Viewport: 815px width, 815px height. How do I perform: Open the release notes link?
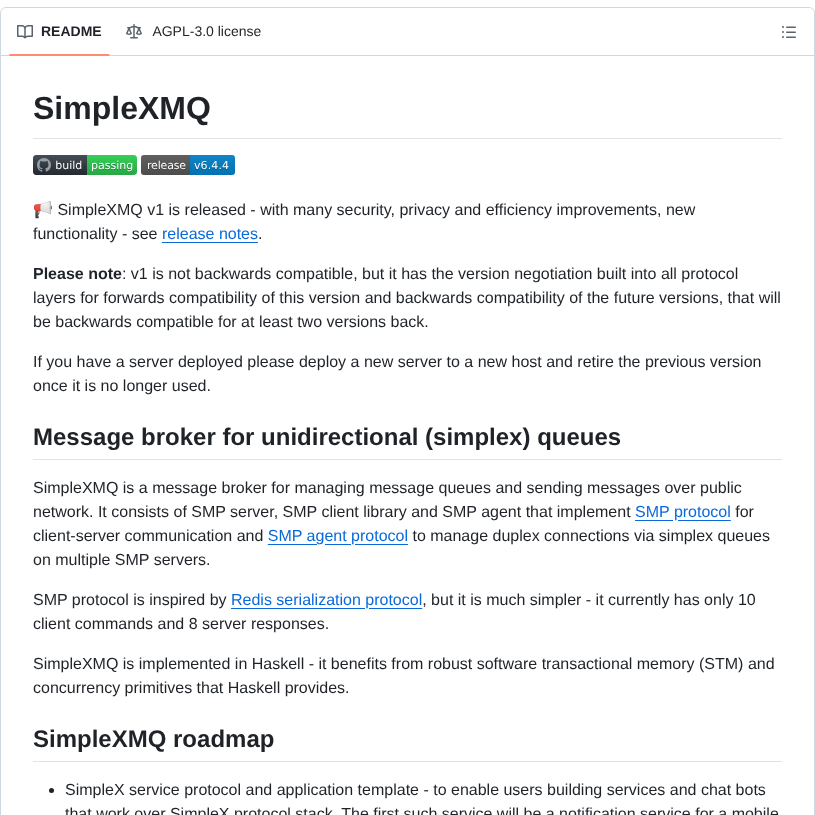pos(209,233)
